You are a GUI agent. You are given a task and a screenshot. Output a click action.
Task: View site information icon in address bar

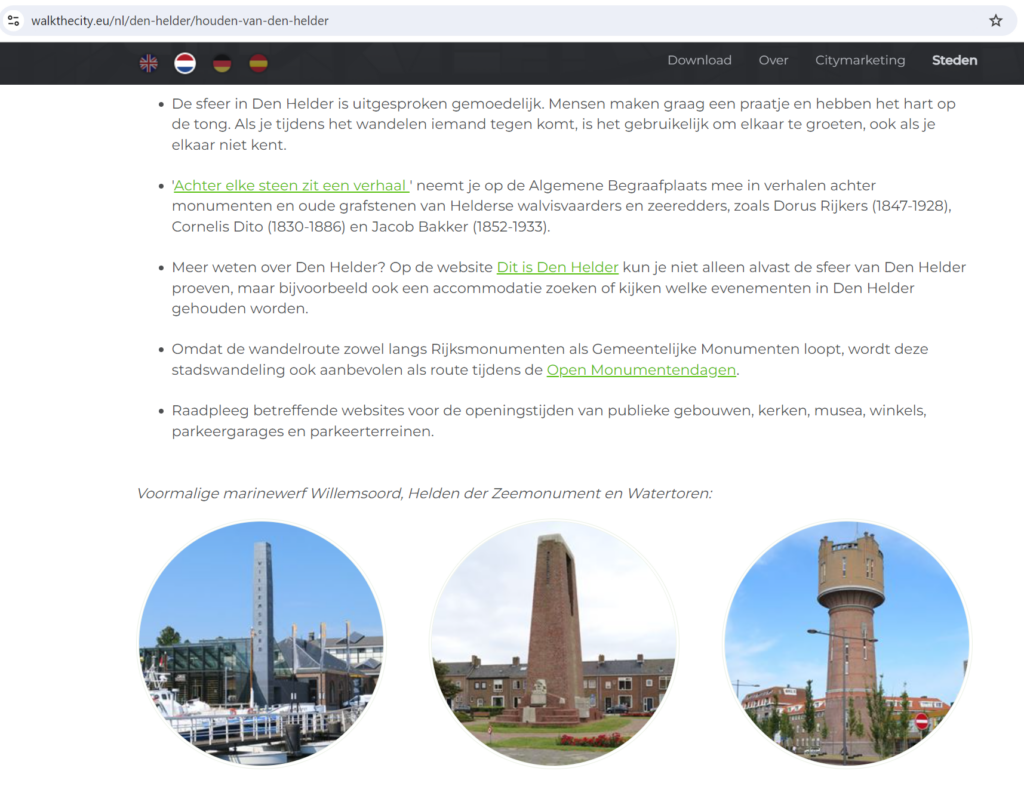[x=14, y=20]
